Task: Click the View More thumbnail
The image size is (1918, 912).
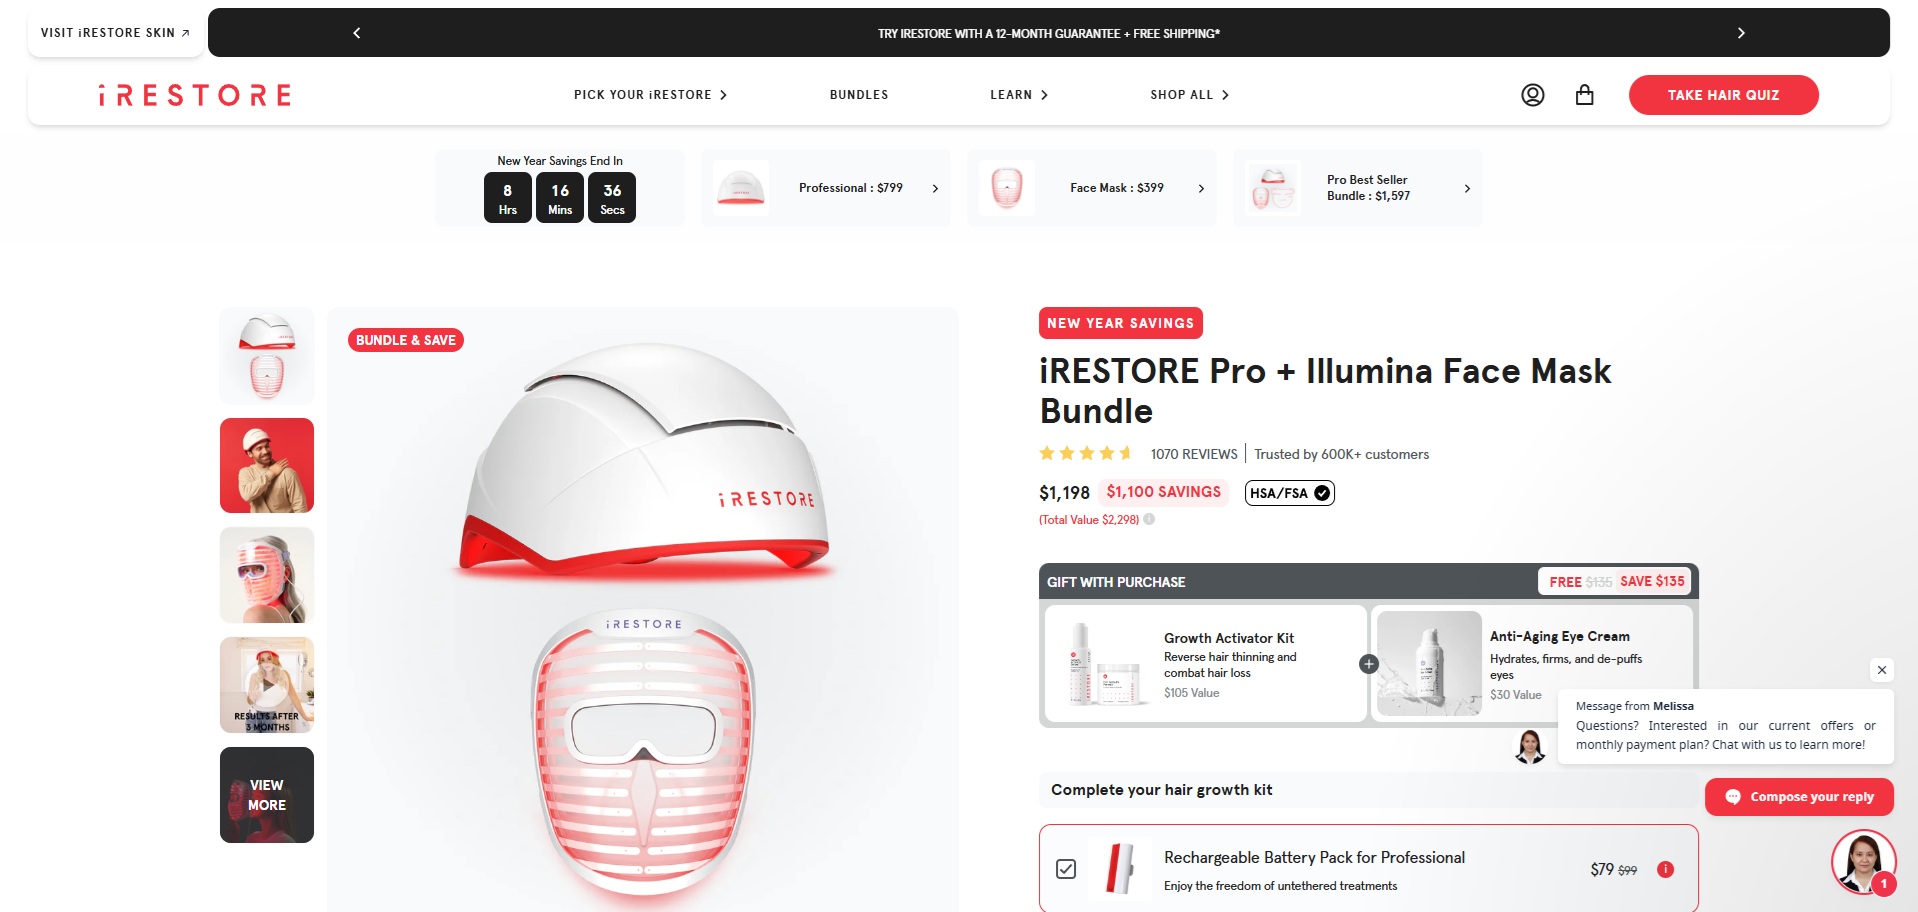Action: pos(267,795)
